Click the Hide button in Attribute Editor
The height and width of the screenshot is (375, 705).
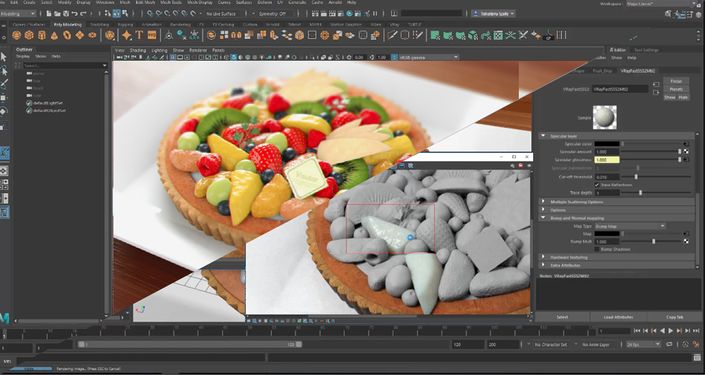tap(683, 97)
